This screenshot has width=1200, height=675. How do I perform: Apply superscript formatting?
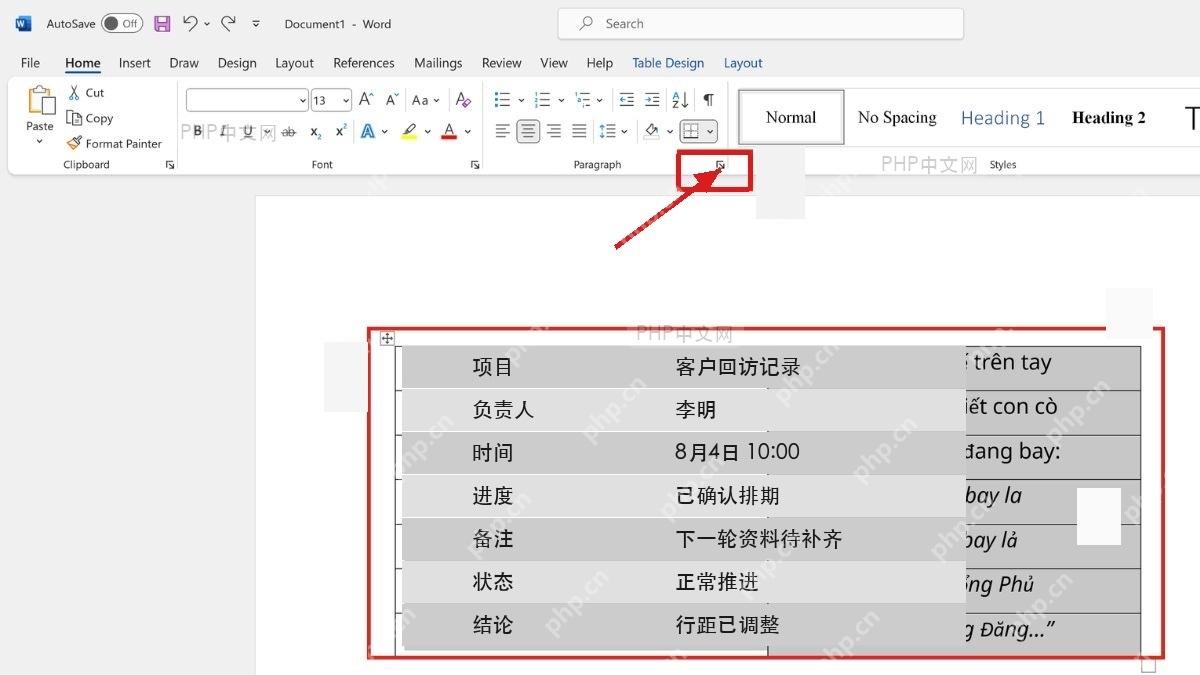point(341,131)
